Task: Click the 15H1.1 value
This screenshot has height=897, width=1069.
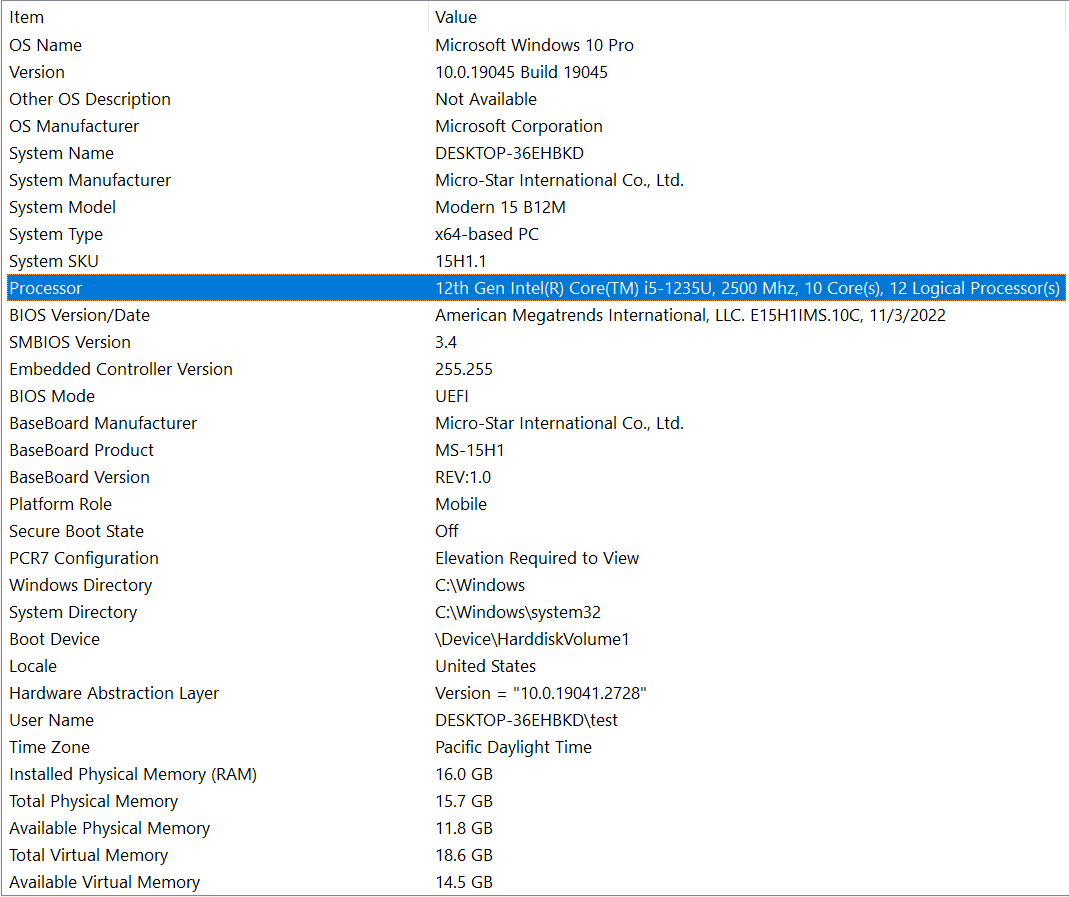Action: click(x=460, y=261)
